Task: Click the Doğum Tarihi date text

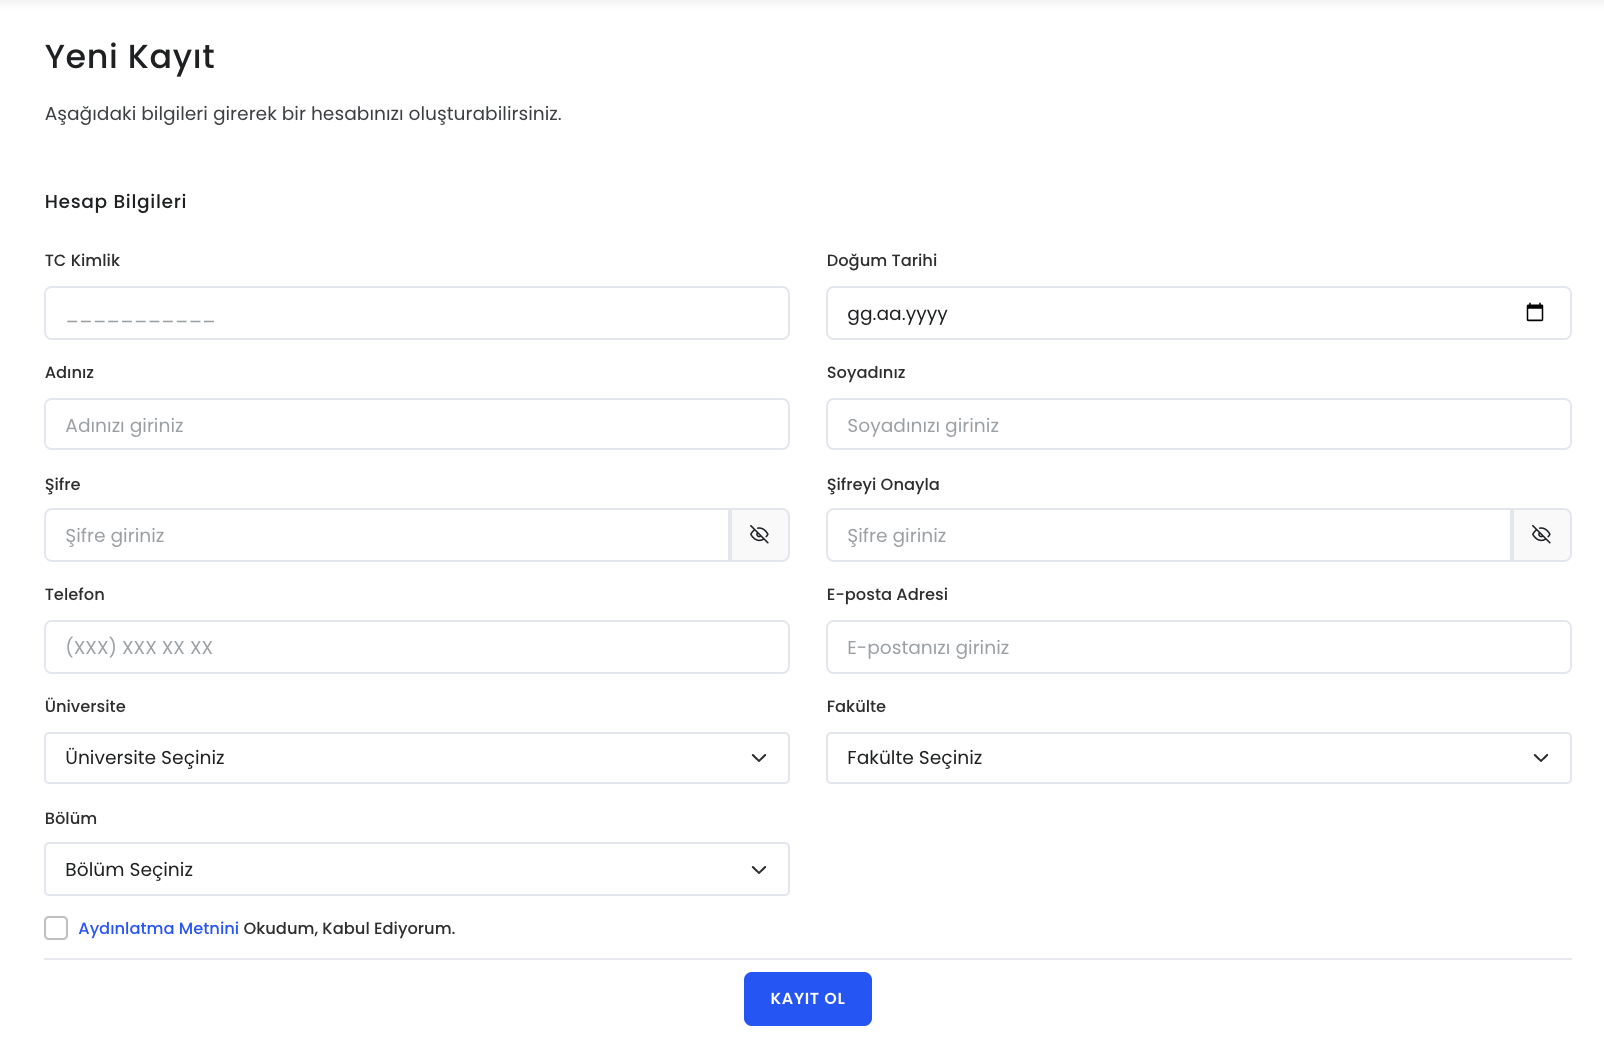Action: click(x=897, y=314)
